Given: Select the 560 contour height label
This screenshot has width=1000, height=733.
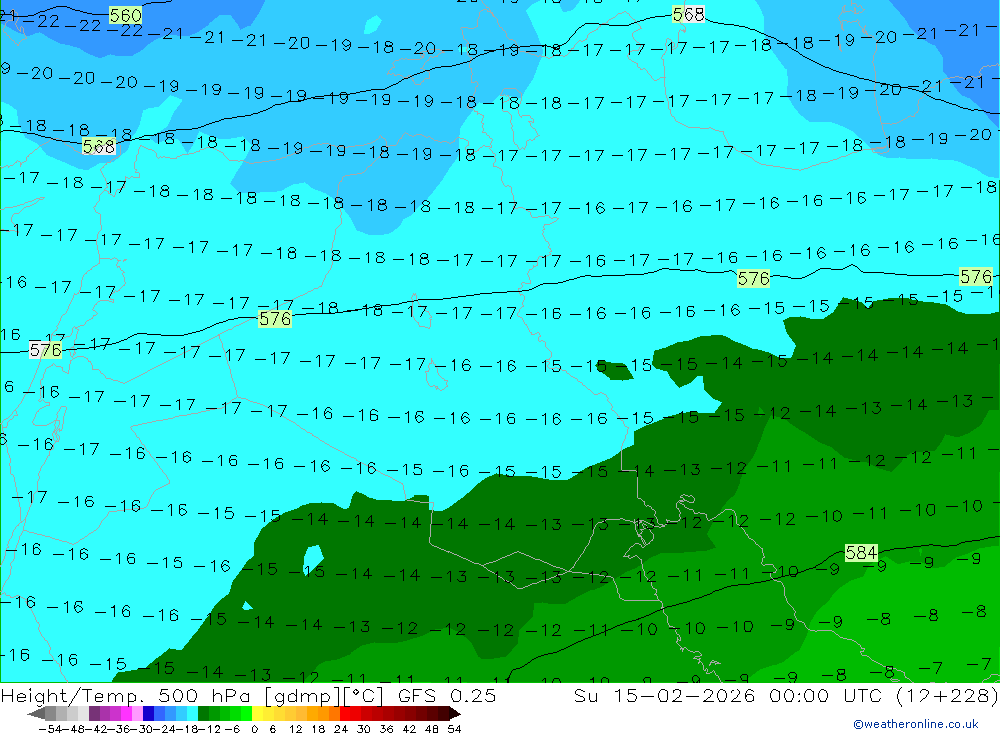Looking at the screenshot, I should (x=125, y=15).
